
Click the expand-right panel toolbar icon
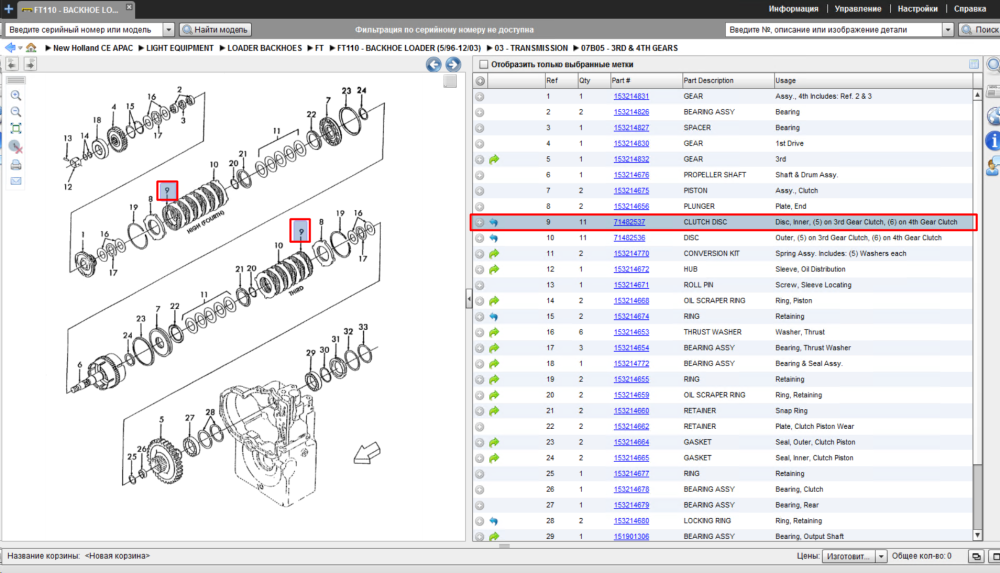tap(30, 64)
